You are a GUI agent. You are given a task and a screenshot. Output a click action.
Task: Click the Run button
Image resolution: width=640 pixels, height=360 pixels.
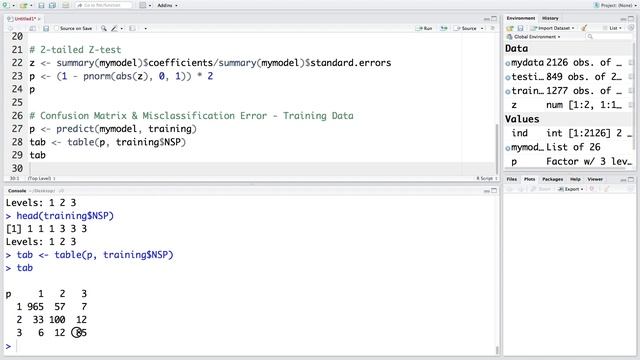click(x=424, y=28)
